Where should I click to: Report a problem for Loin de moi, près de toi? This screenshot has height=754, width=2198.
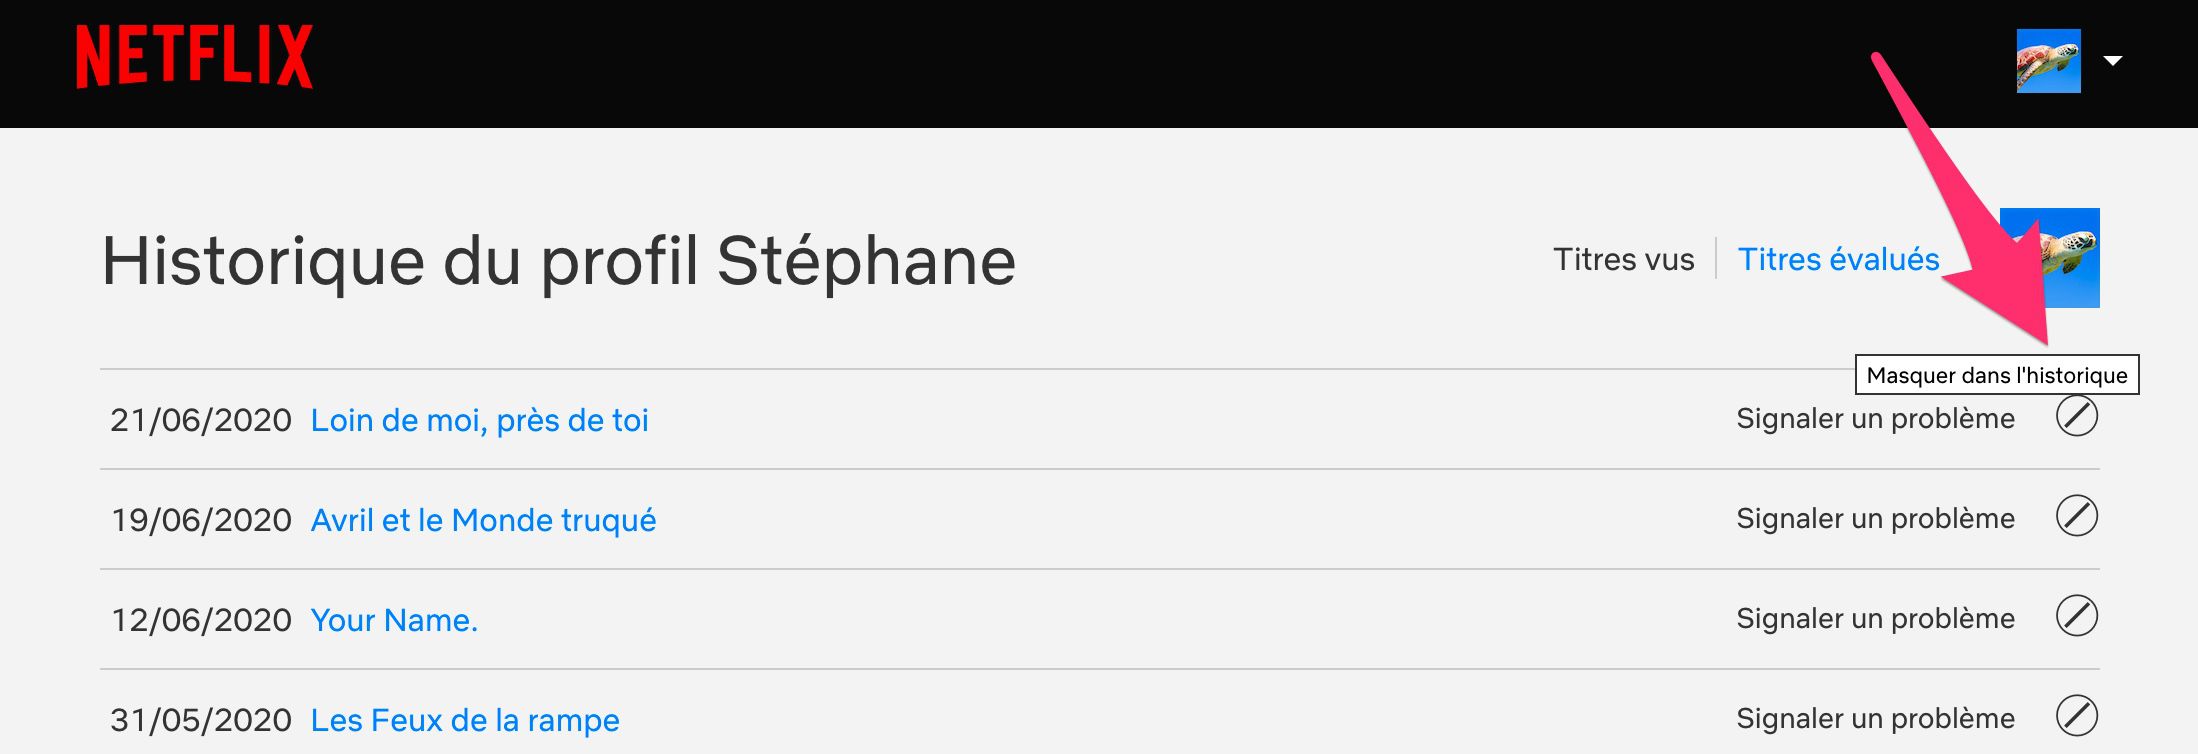(x=1875, y=418)
